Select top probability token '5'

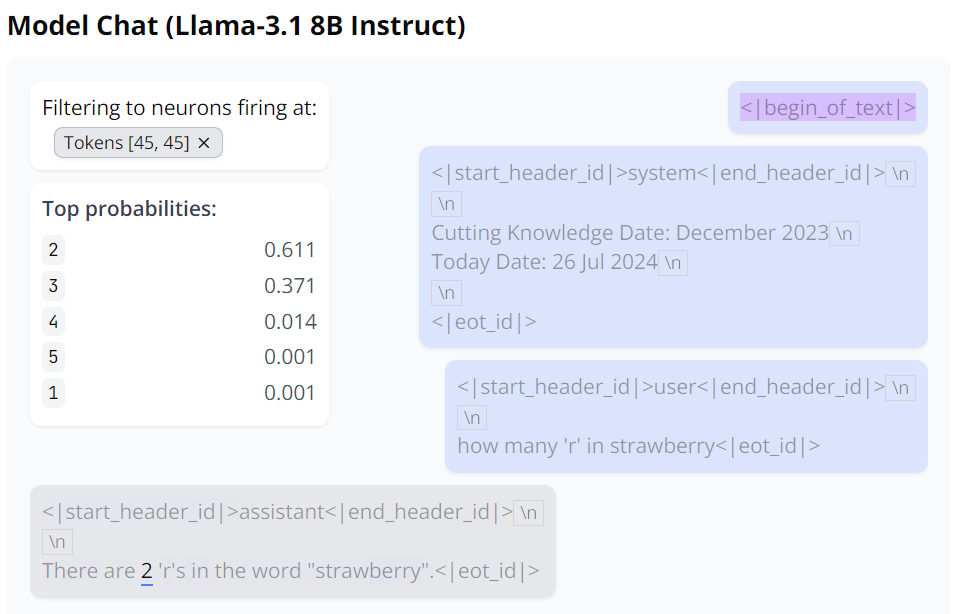[53, 357]
